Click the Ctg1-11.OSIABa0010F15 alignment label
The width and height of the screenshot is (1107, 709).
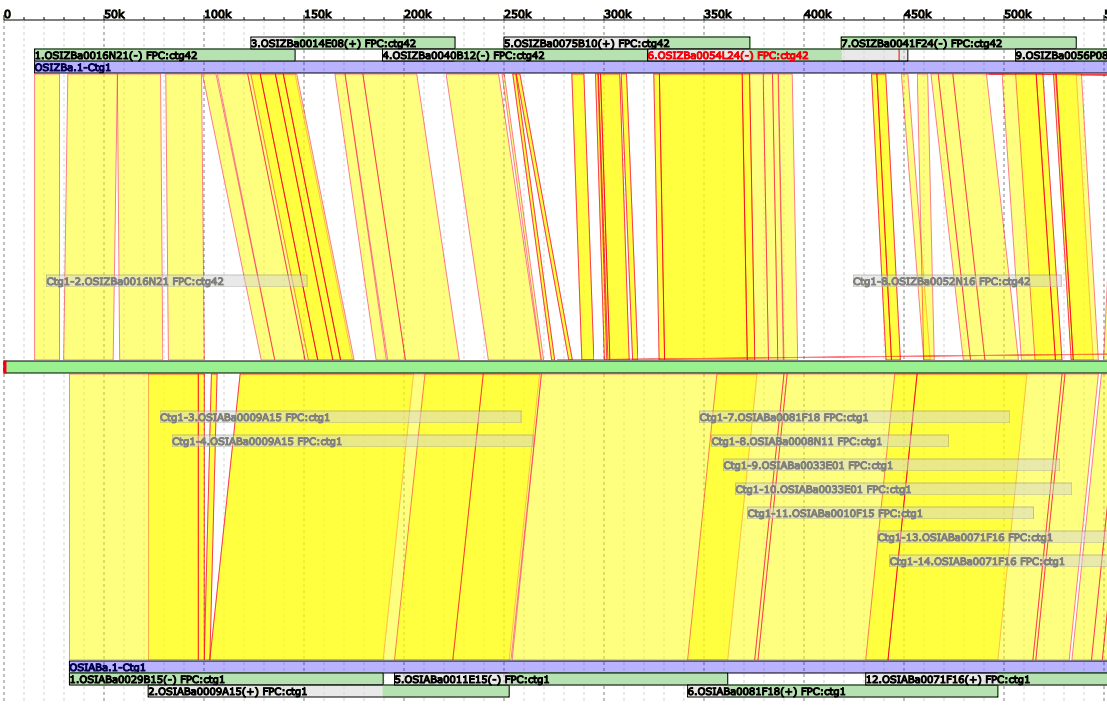(834, 513)
